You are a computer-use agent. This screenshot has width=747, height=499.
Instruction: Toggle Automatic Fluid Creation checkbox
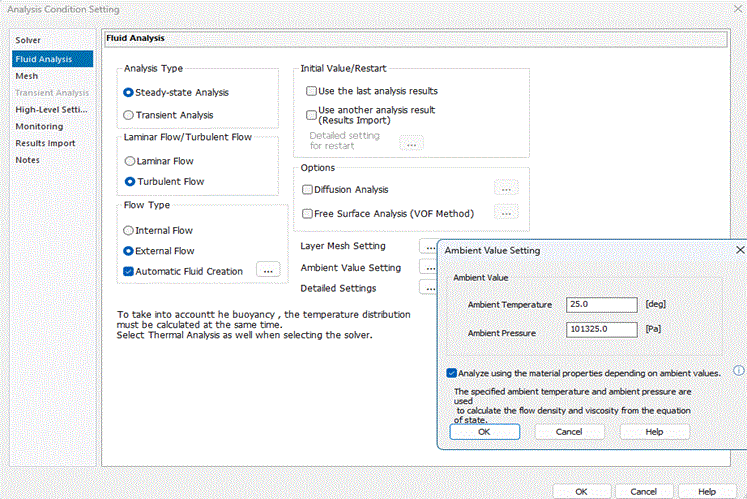click(x=129, y=270)
